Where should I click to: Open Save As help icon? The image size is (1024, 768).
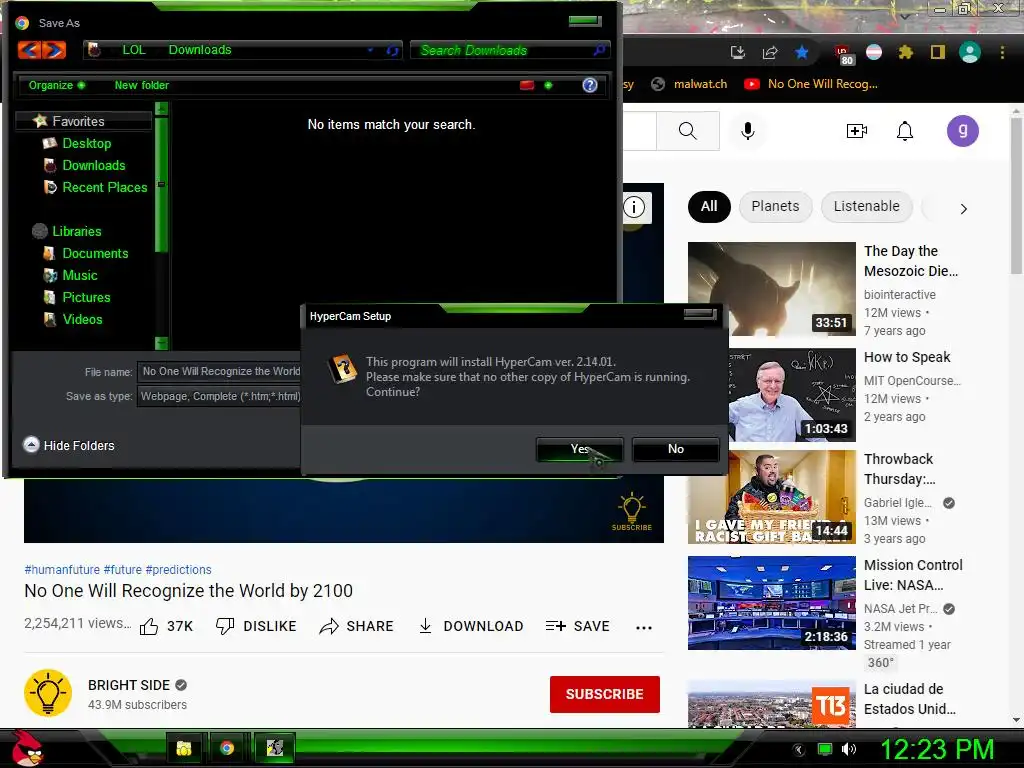click(590, 85)
